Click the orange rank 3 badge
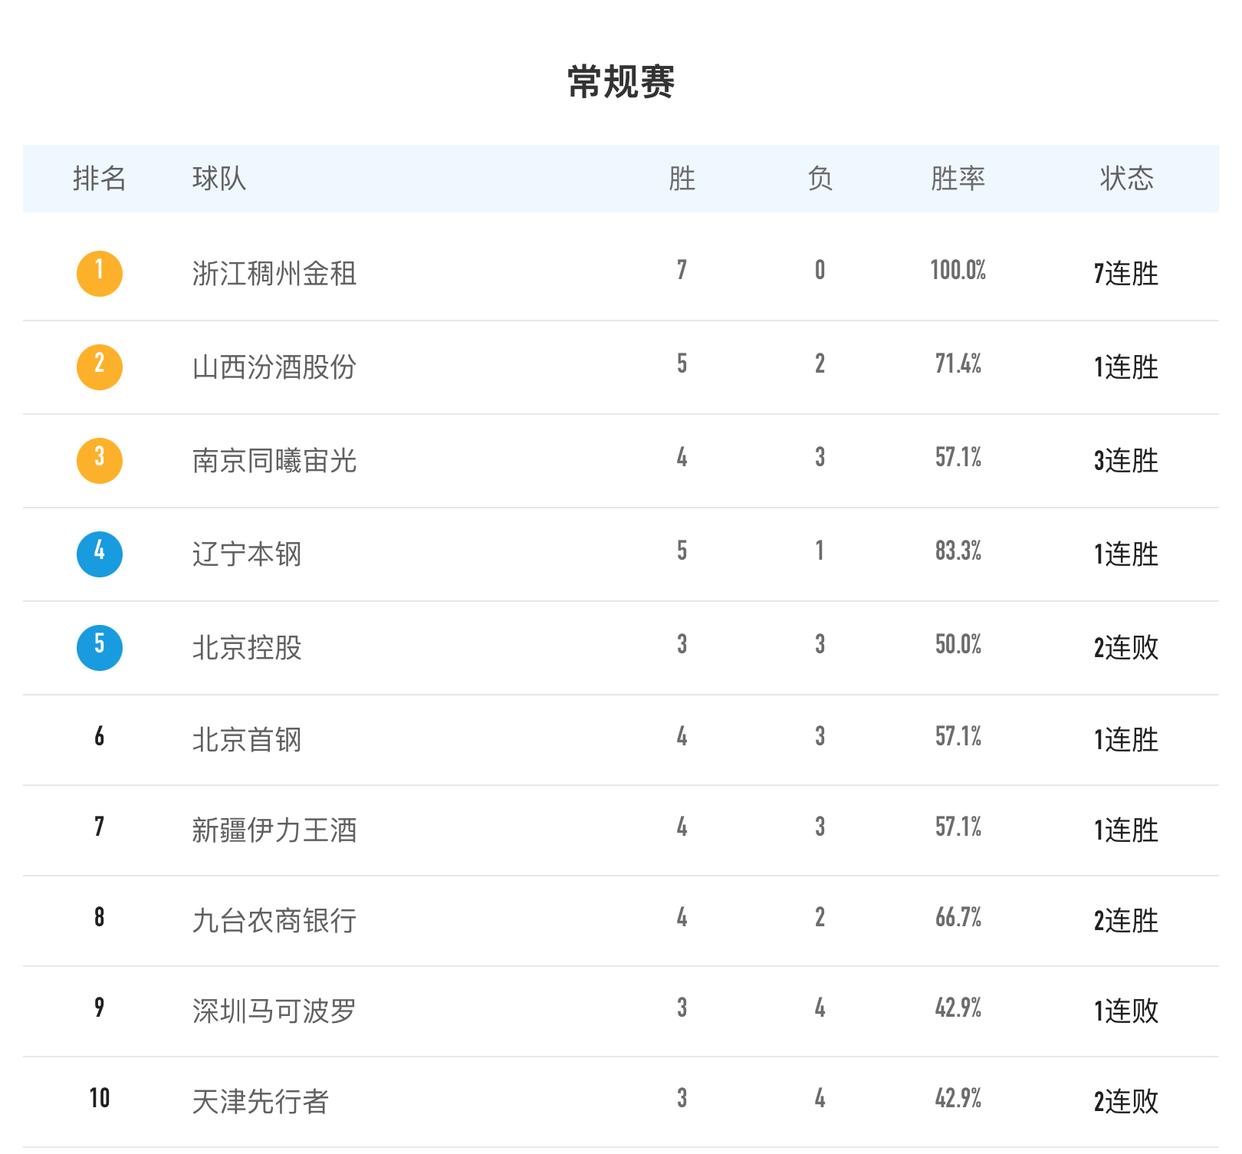 [98, 461]
